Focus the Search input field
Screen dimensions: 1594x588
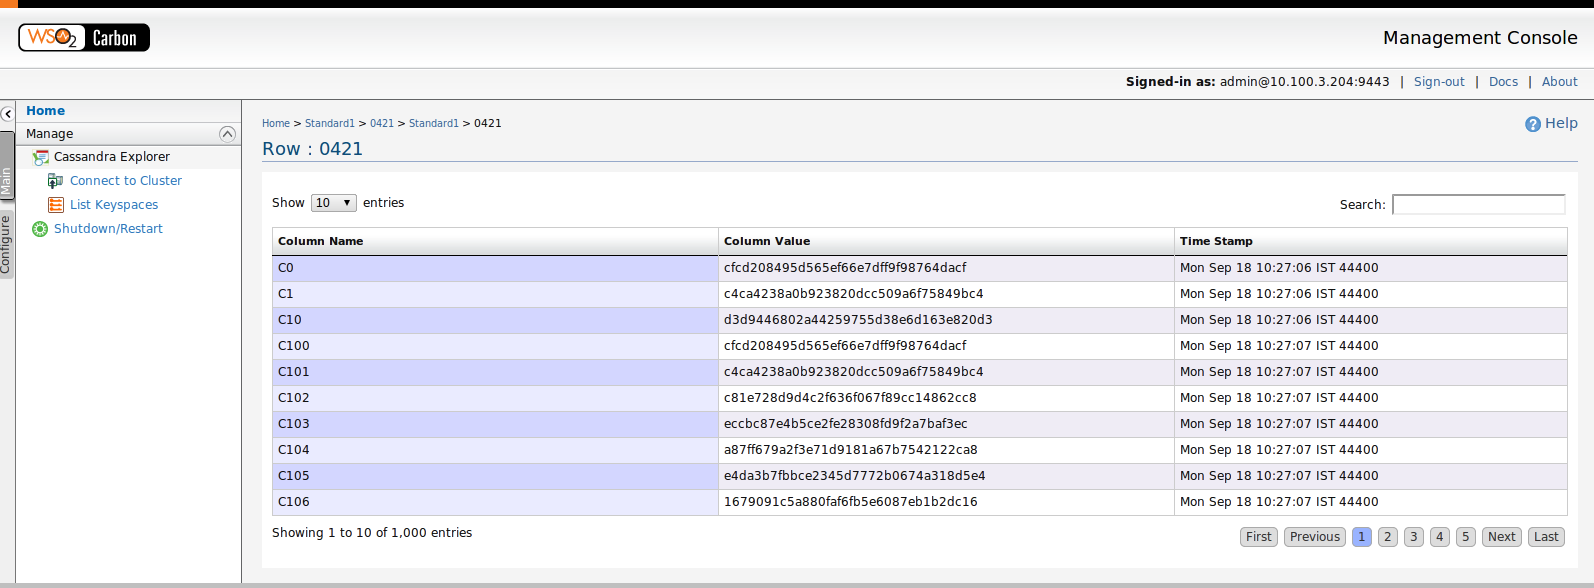(x=1479, y=204)
